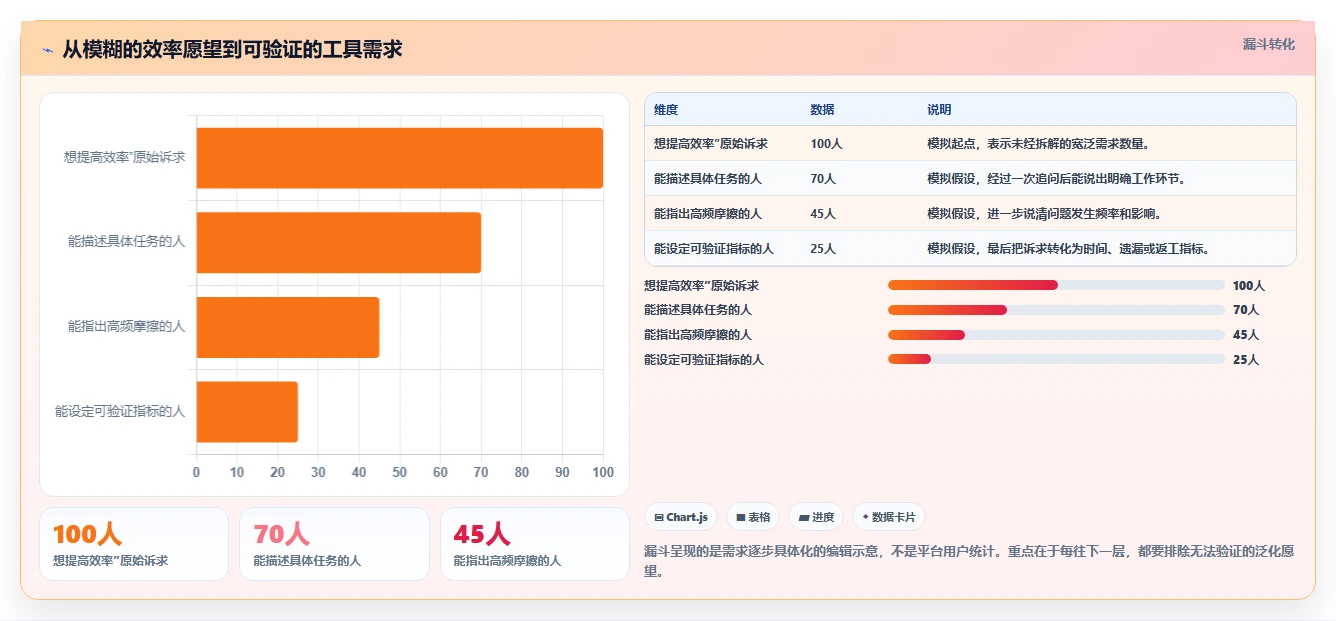The image size is (1336, 621).
Task: Click the 数据卡片 tag chip
Action: pos(889,517)
